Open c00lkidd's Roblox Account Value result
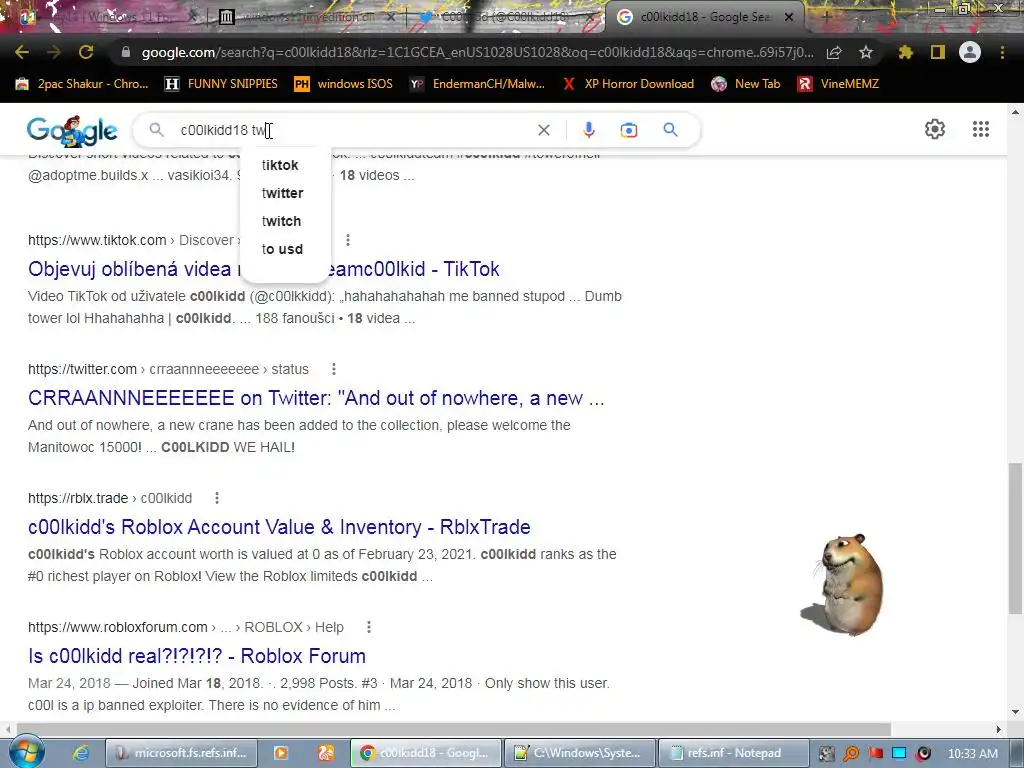The width and height of the screenshot is (1024, 768). (279, 527)
